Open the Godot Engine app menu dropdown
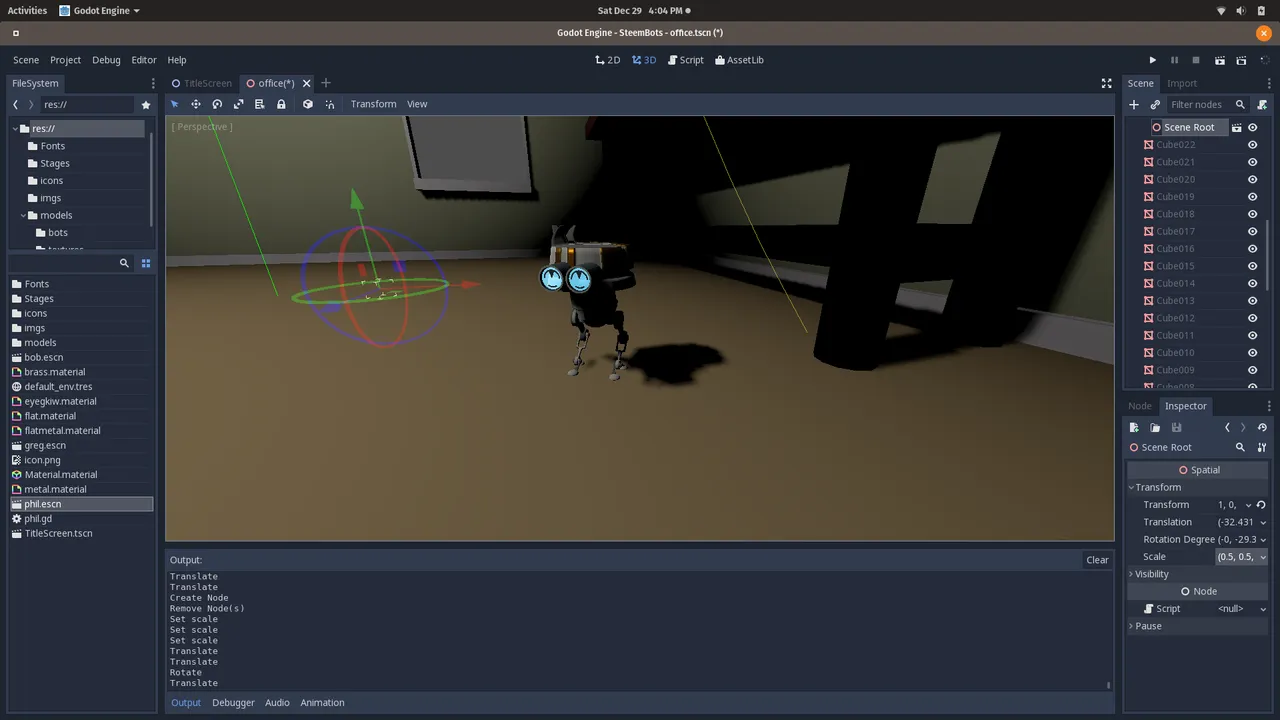 [x=99, y=10]
